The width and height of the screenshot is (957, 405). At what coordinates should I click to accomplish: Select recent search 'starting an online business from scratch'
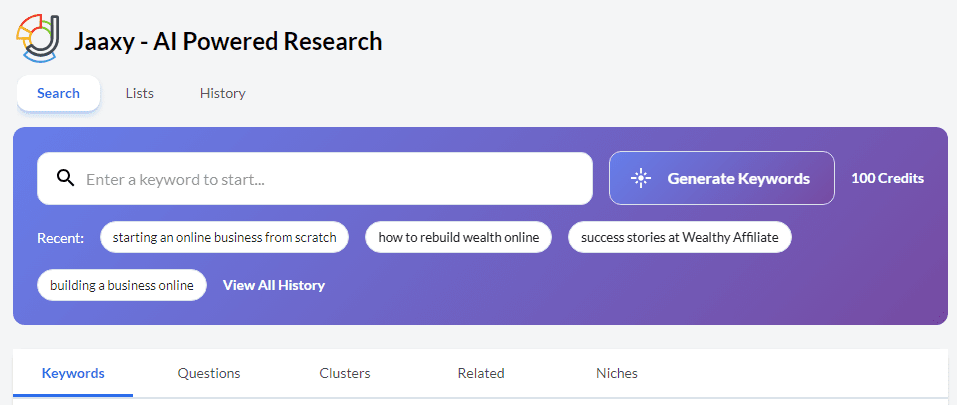tap(224, 237)
